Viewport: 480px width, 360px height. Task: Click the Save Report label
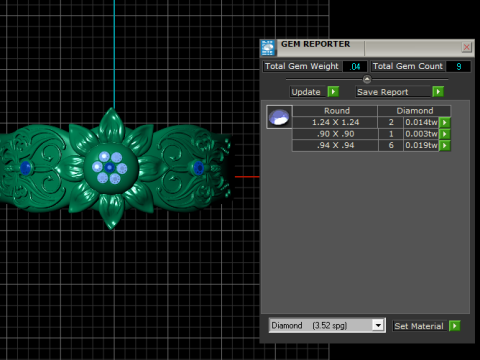[x=393, y=92]
